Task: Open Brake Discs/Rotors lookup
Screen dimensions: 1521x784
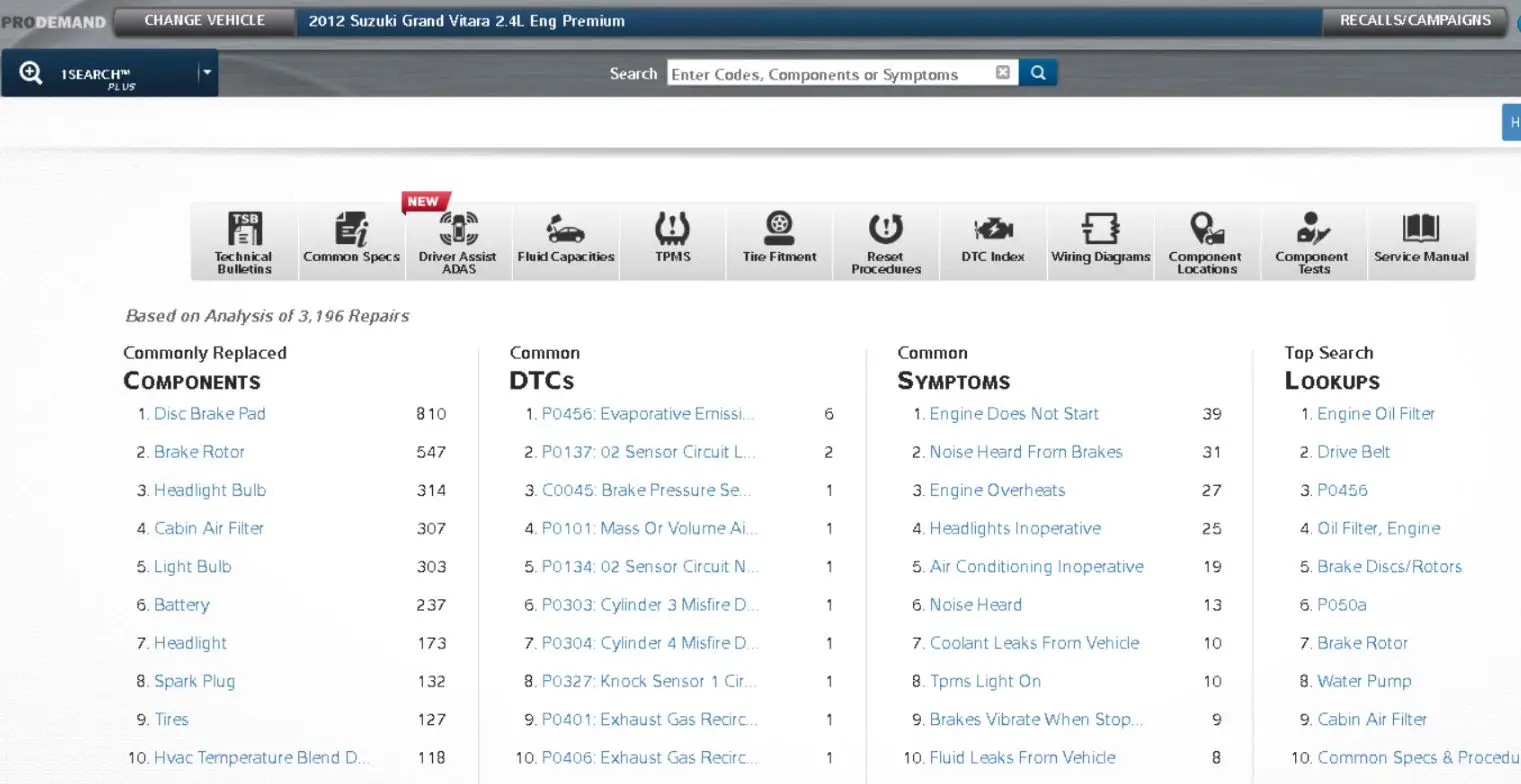Action: click(1389, 566)
